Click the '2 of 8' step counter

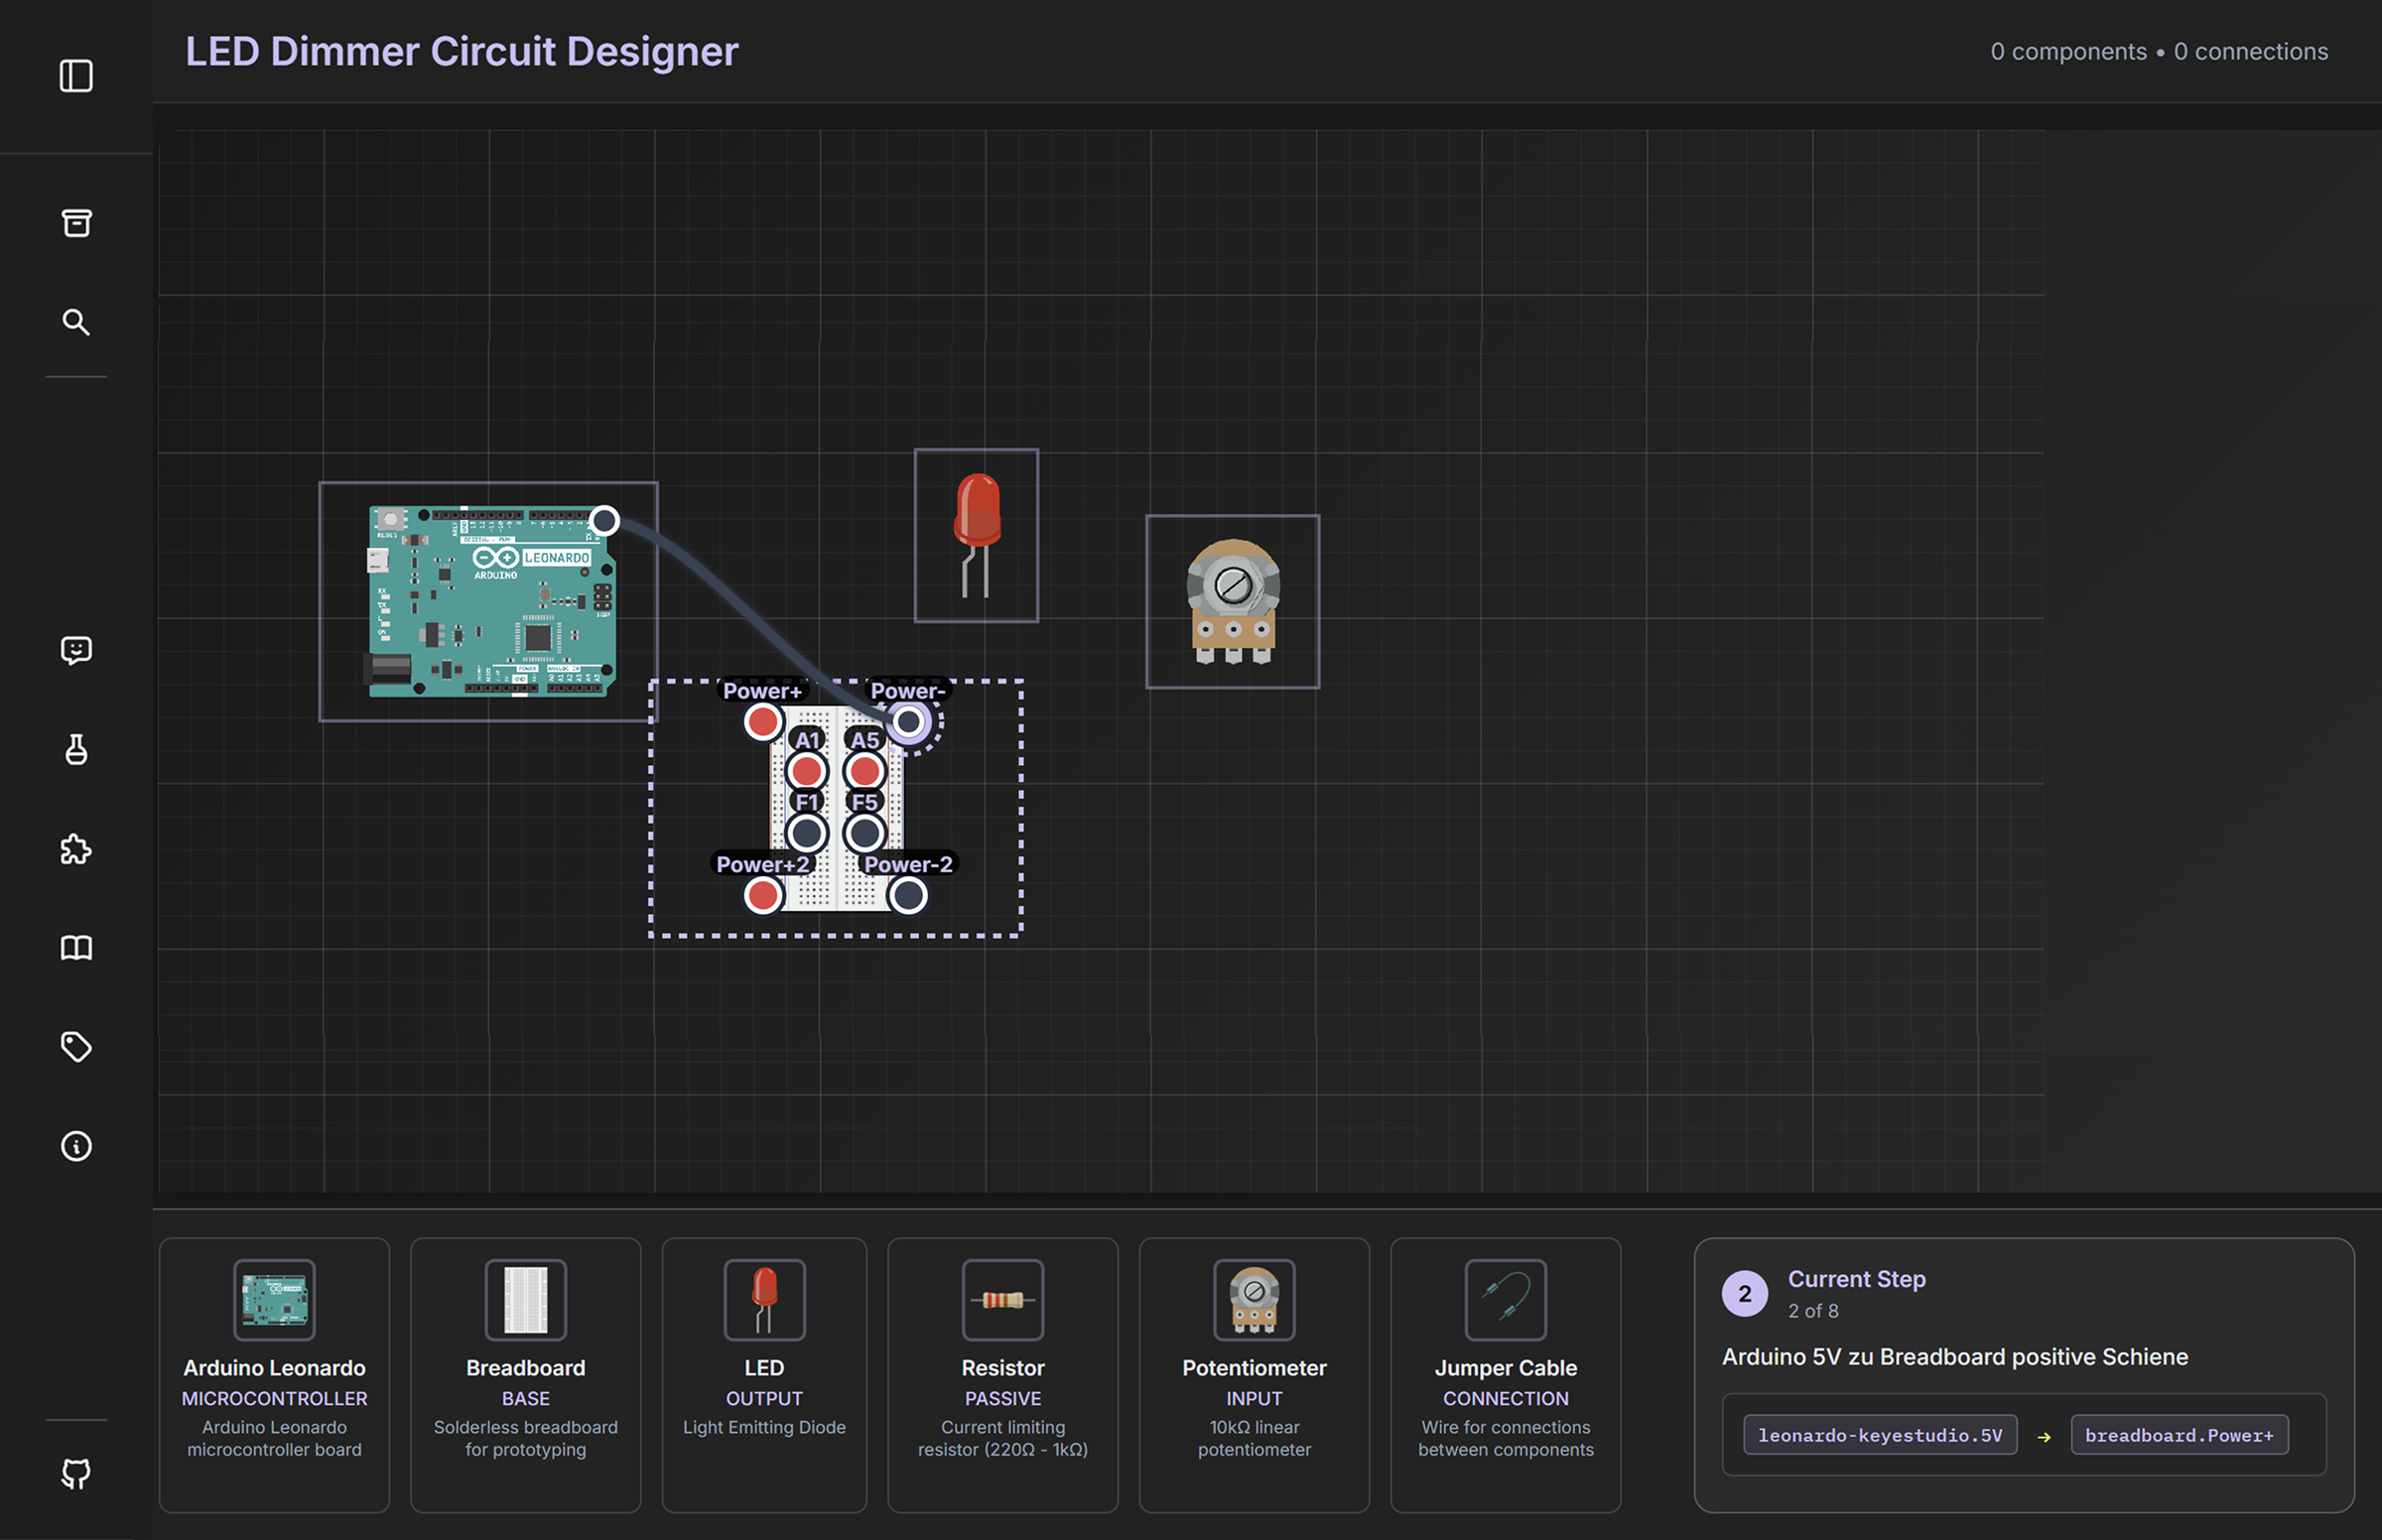1813,1311
